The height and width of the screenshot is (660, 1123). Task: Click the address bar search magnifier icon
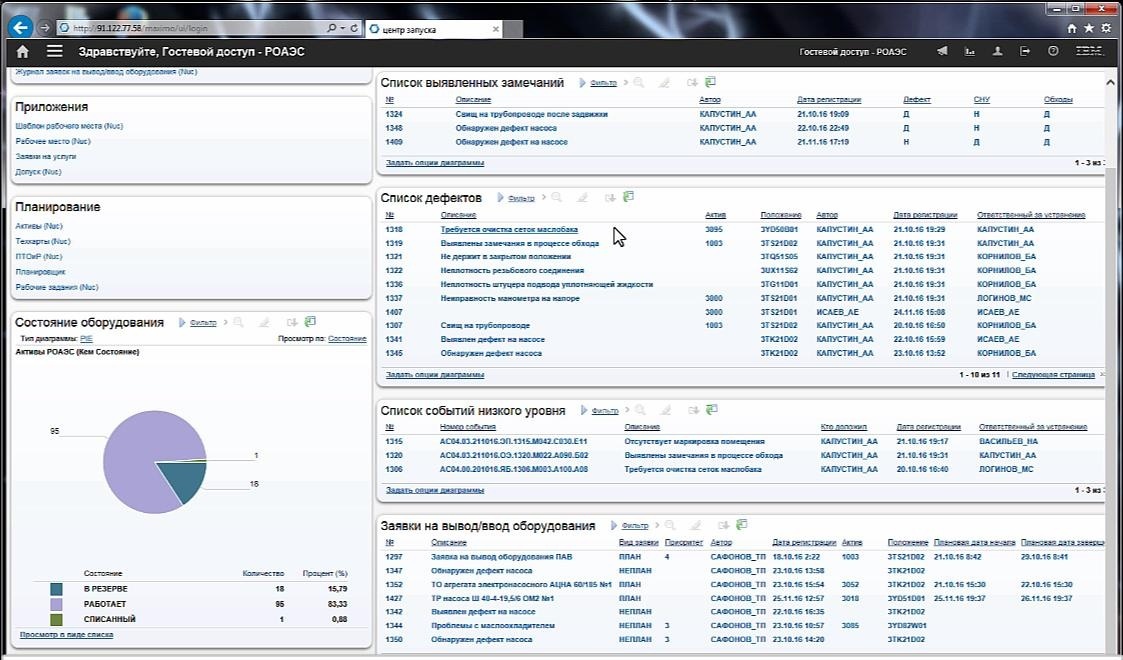pyautogui.click(x=331, y=29)
